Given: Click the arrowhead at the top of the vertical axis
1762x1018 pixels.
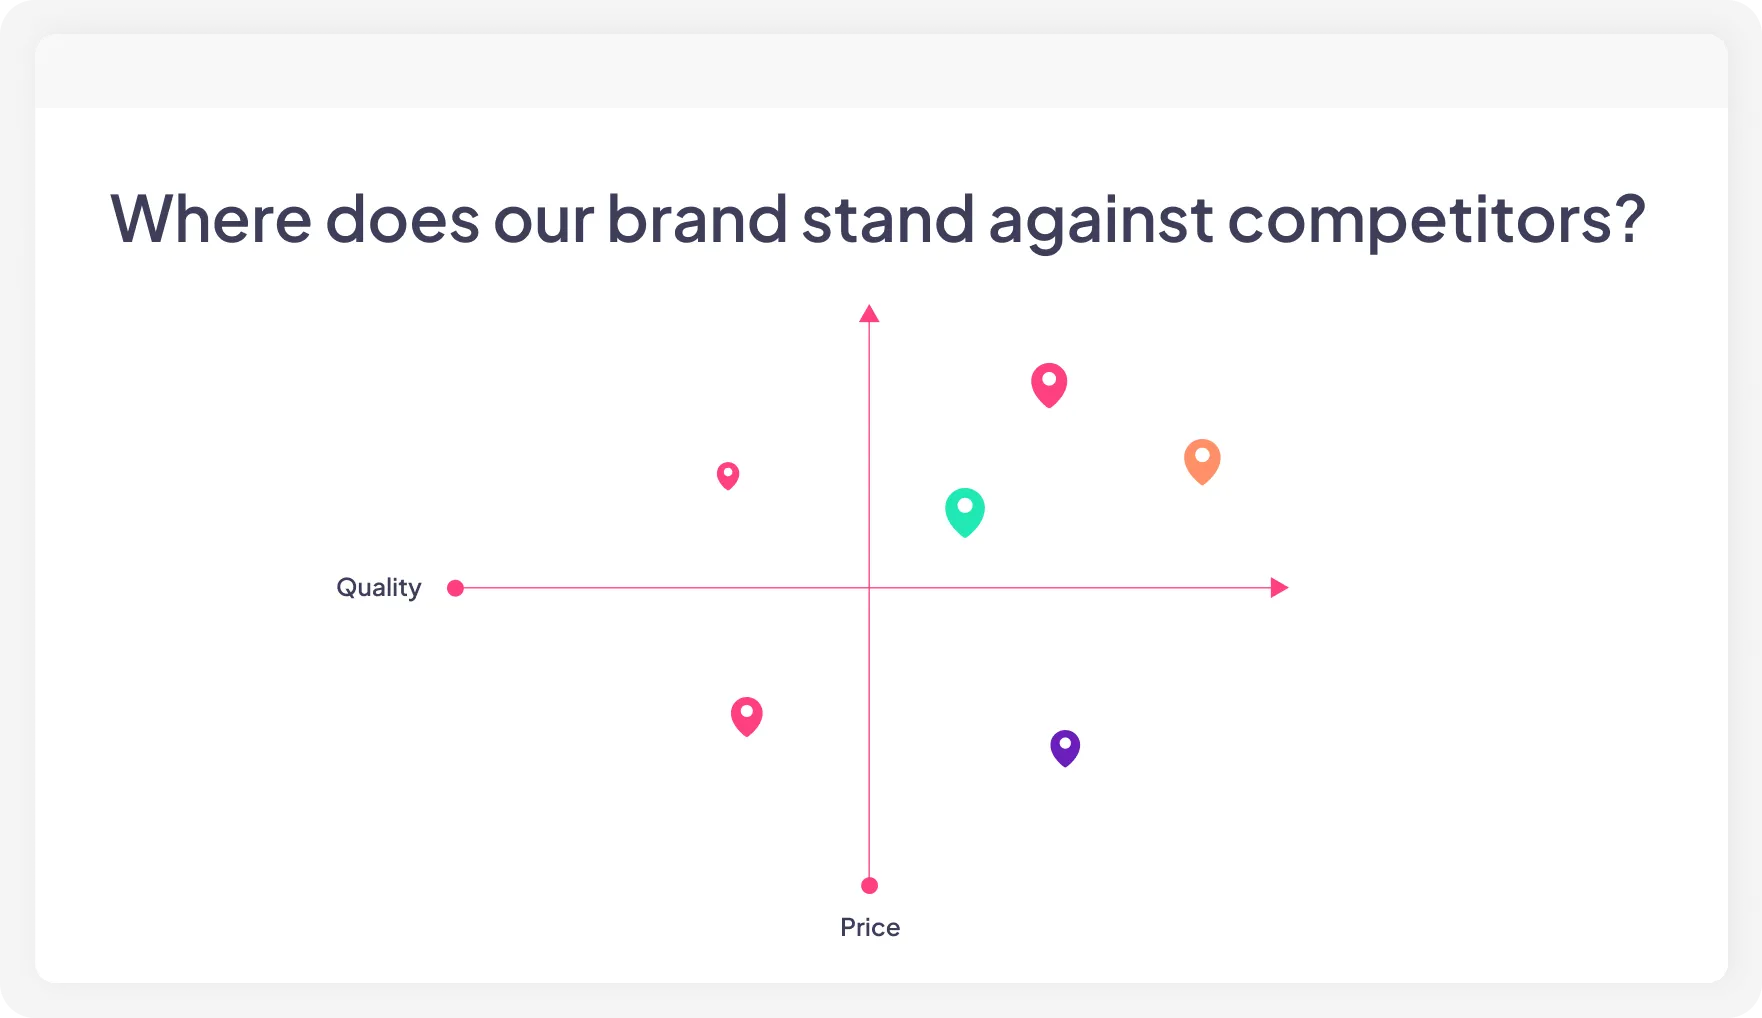Looking at the screenshot, I should (869, 314).
